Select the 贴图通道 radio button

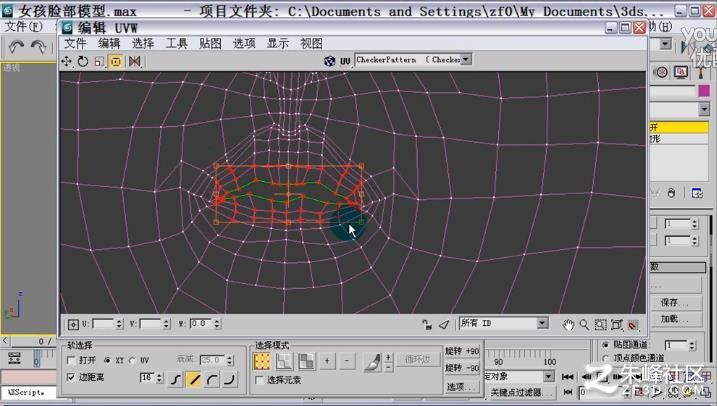[x=606, y=345]
